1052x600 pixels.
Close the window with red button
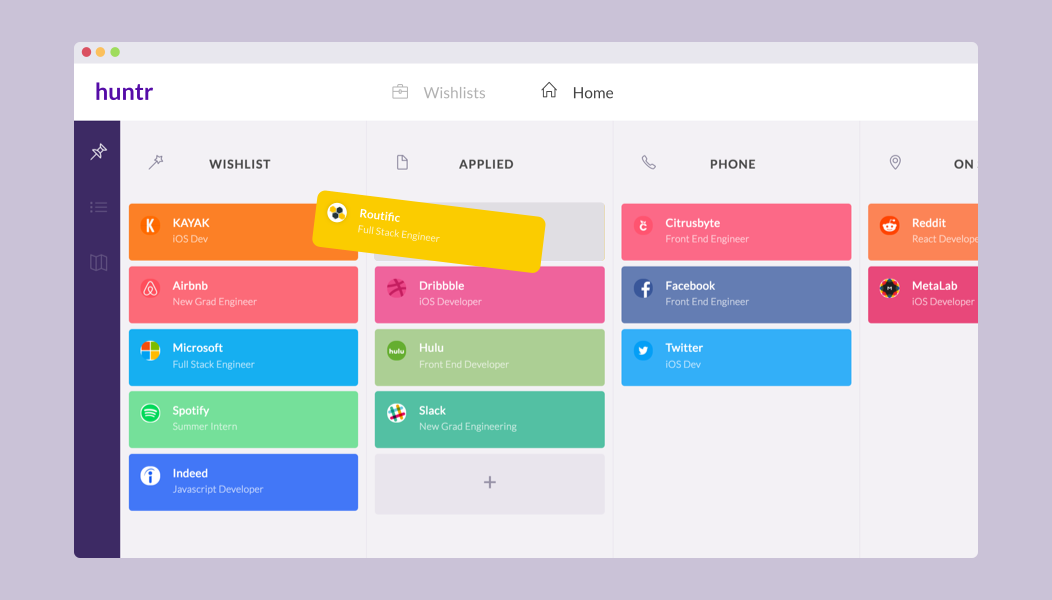coord(87,52)
